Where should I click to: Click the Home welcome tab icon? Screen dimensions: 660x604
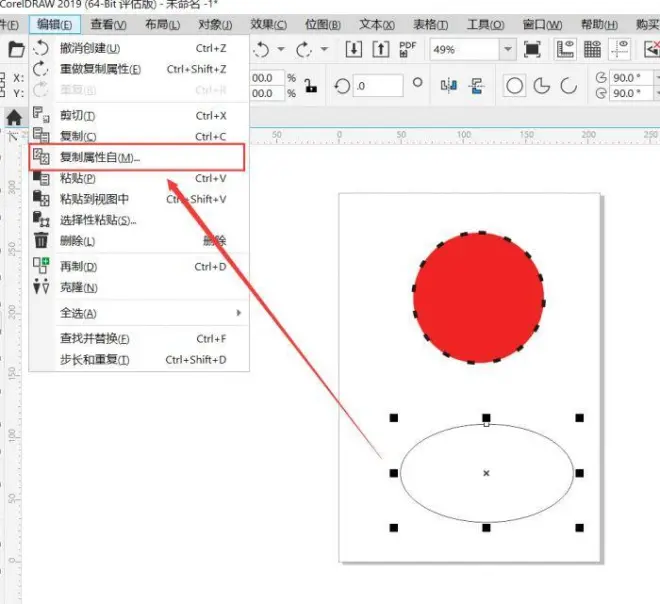click(14, 117)
